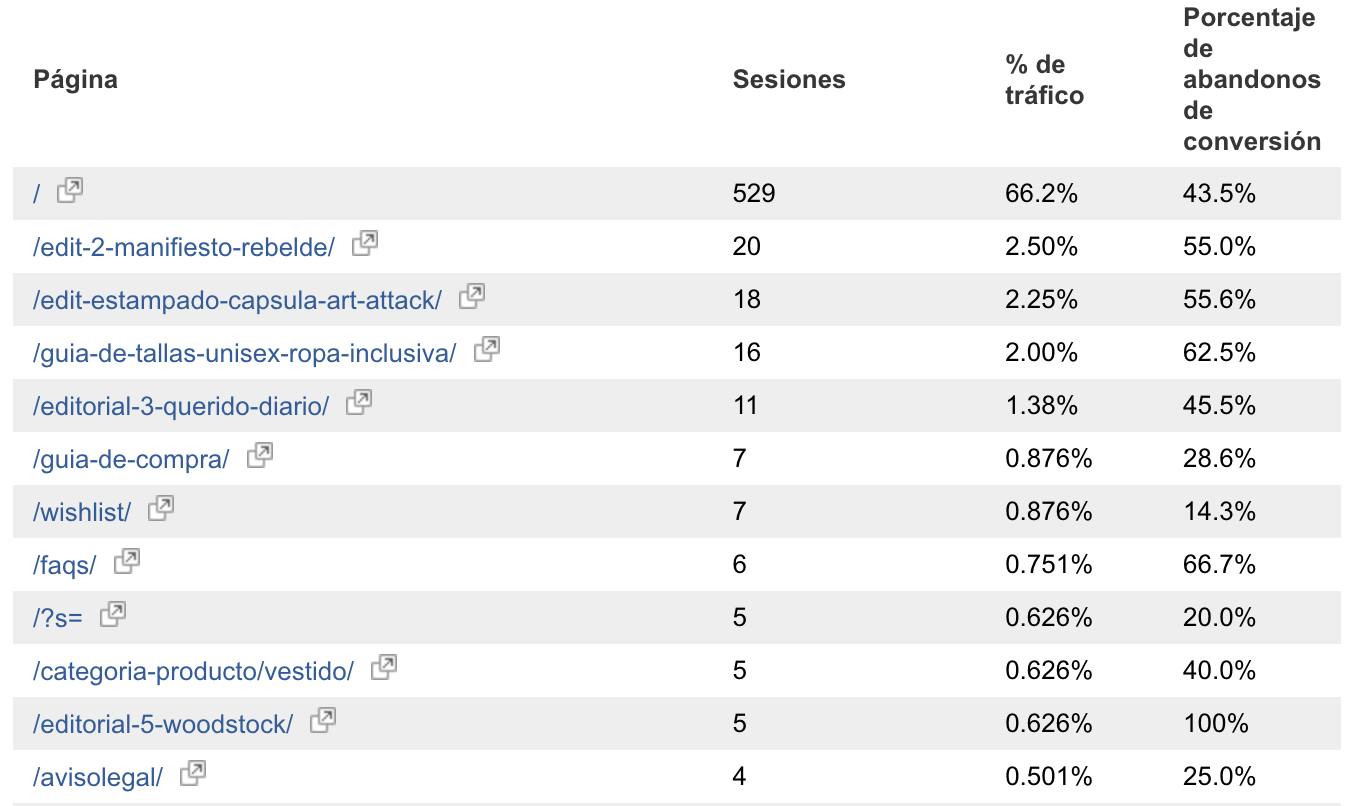This screenshot has width=1370, height=806.
Task: Open external icon next to /edit-2-manifiesto-rebelde/
Action: [x=365, y=243]
